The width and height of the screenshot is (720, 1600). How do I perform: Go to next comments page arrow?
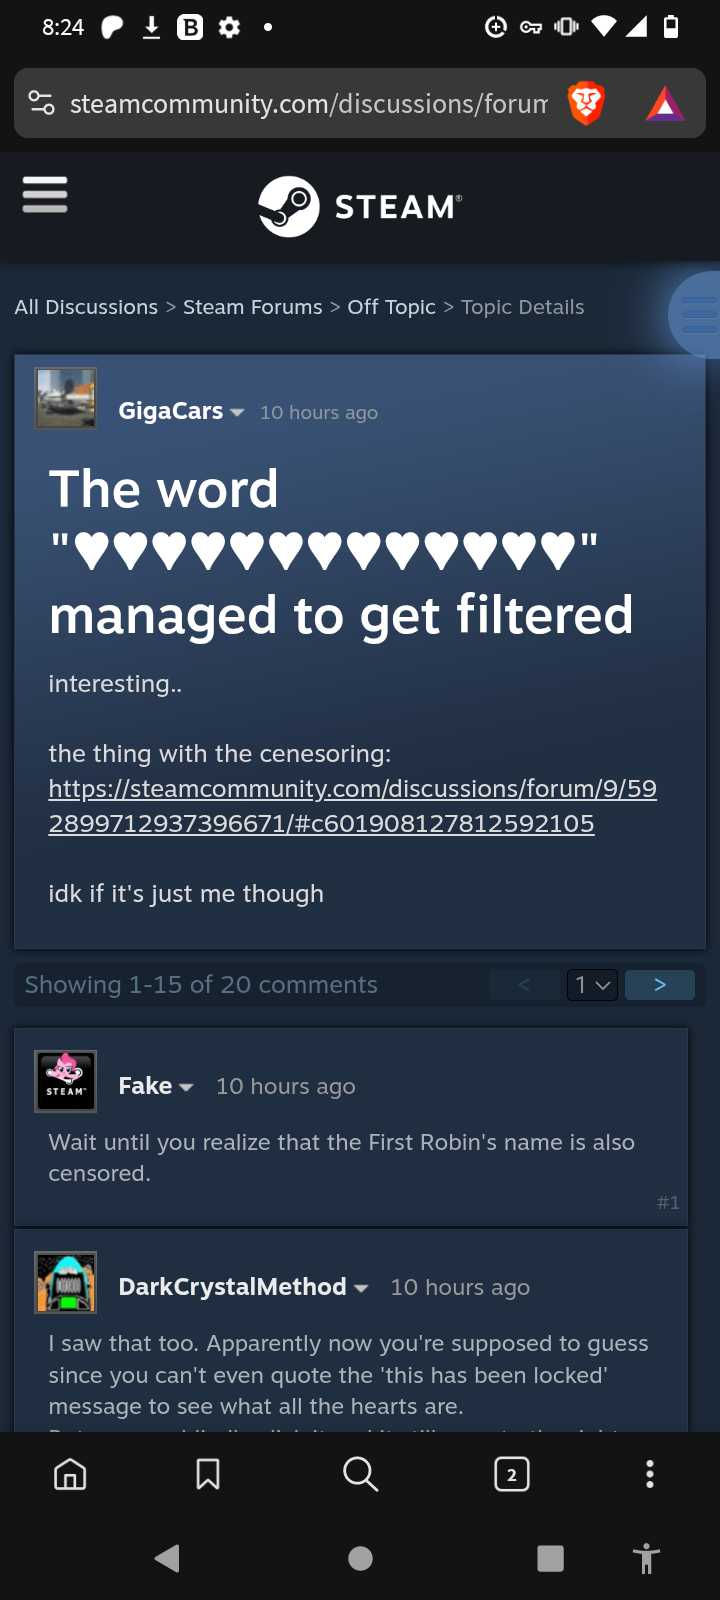(660, 985)
